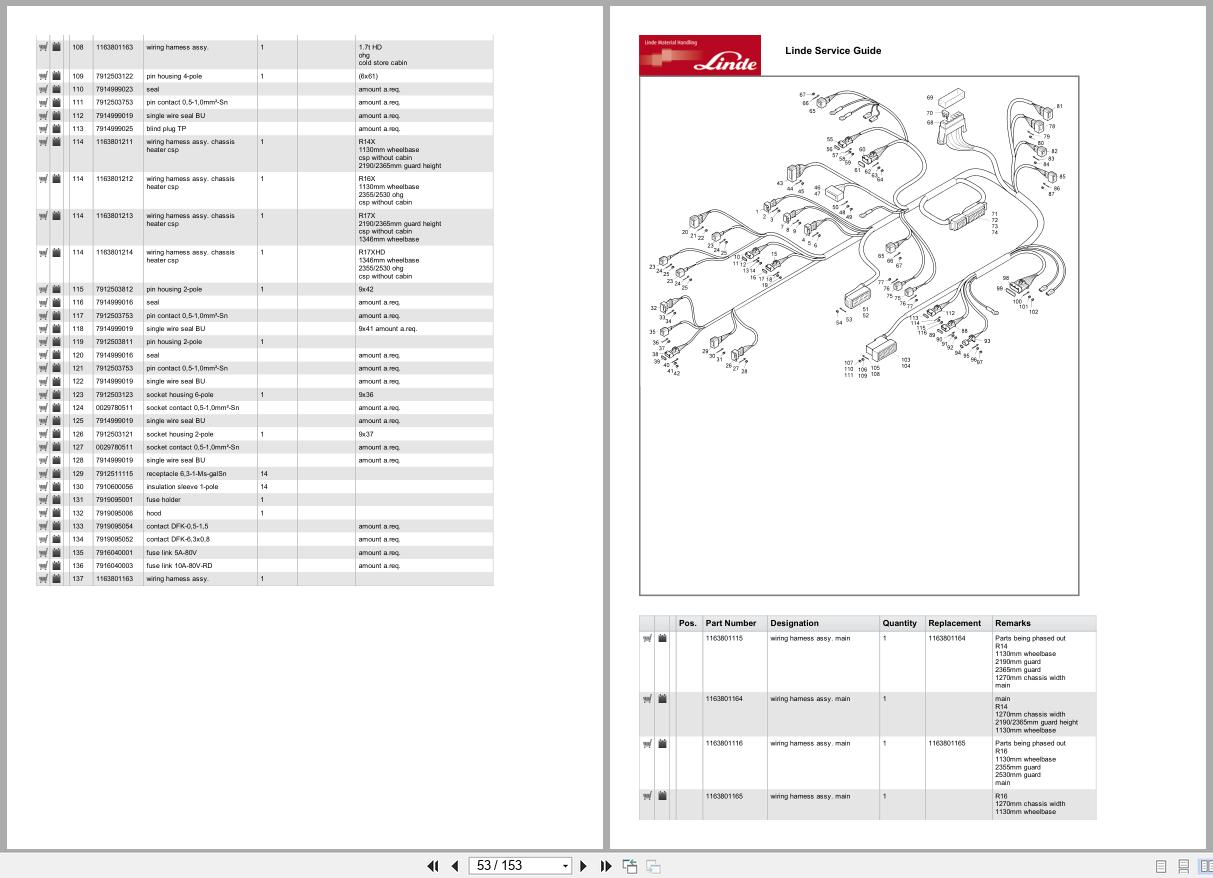This screenshot has width=1213, height=878.
Task: Advance to the next page
Action: pyautogui.click(x=583, y=865)
